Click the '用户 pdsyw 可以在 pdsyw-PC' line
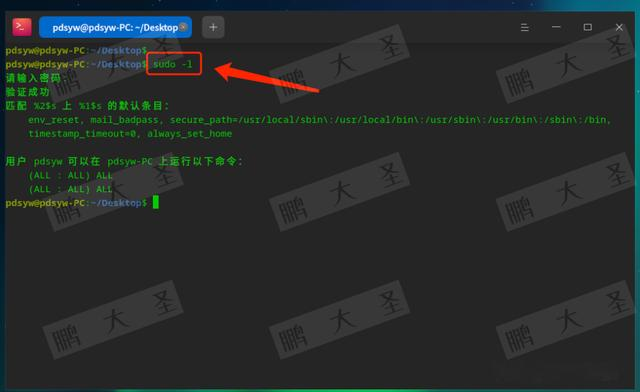640x392 pixels. click(124, 161)
